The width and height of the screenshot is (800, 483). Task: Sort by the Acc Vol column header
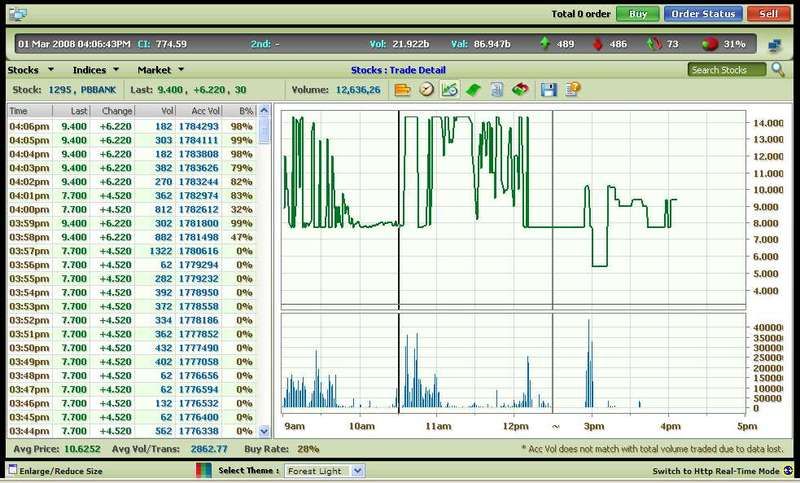[x=199, y=111]
